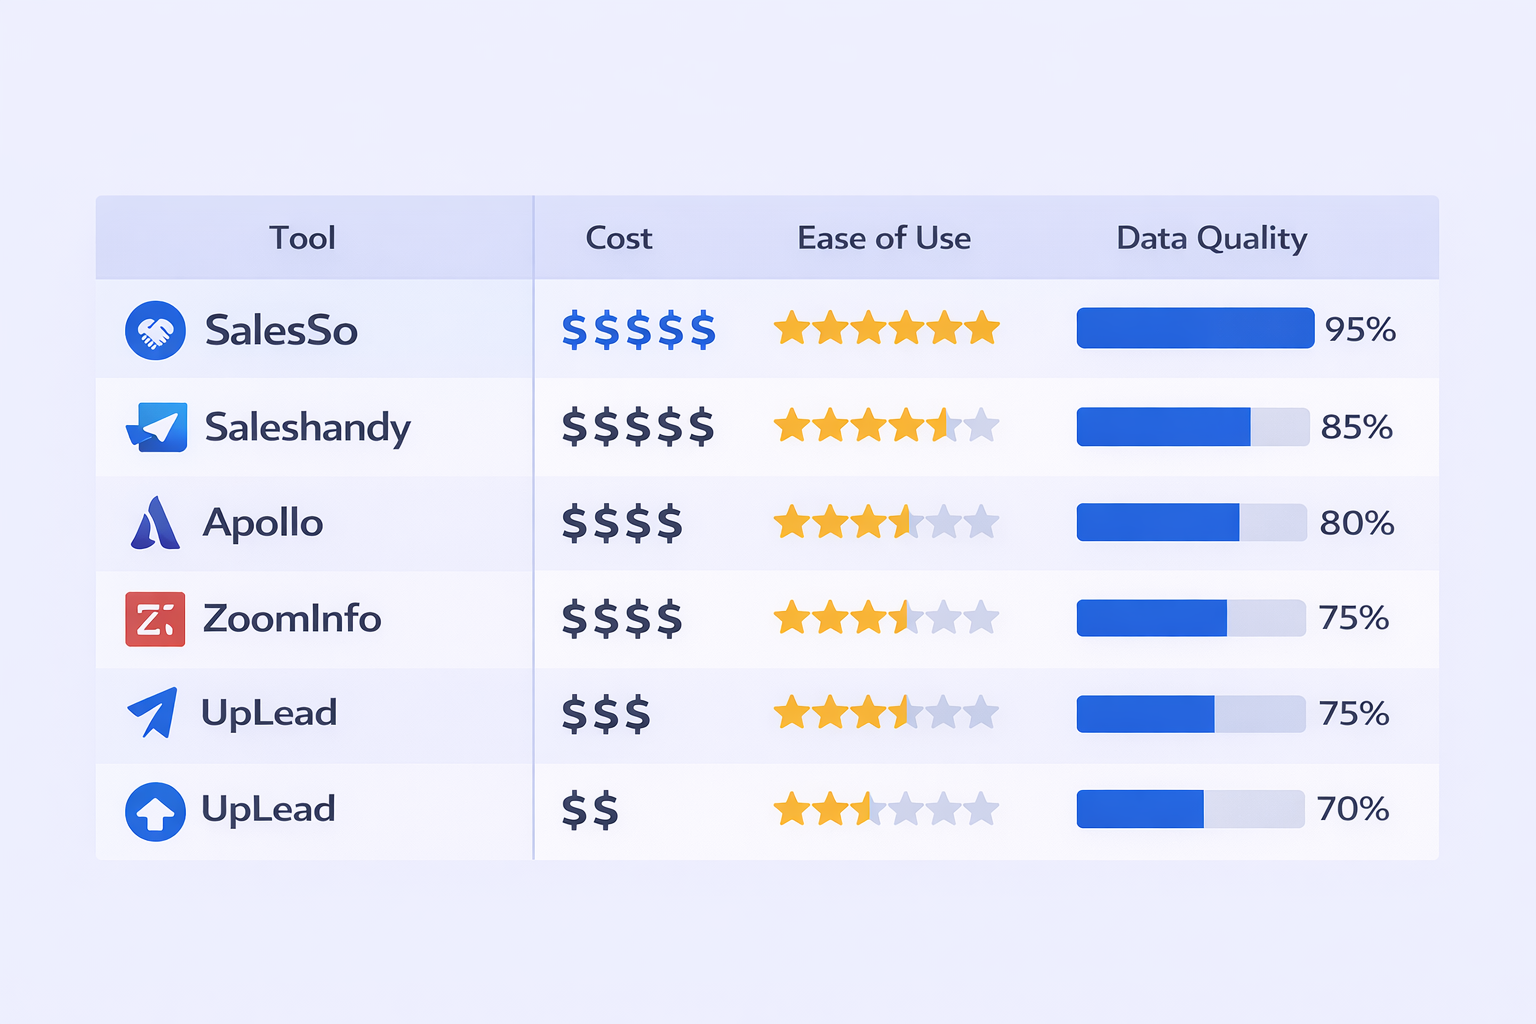Image resolution: width=1536 pixels, height=1024 pixels.
Task: Click the 95% data quality bar
Action: pyautogui.click(x=1195, y=328)
